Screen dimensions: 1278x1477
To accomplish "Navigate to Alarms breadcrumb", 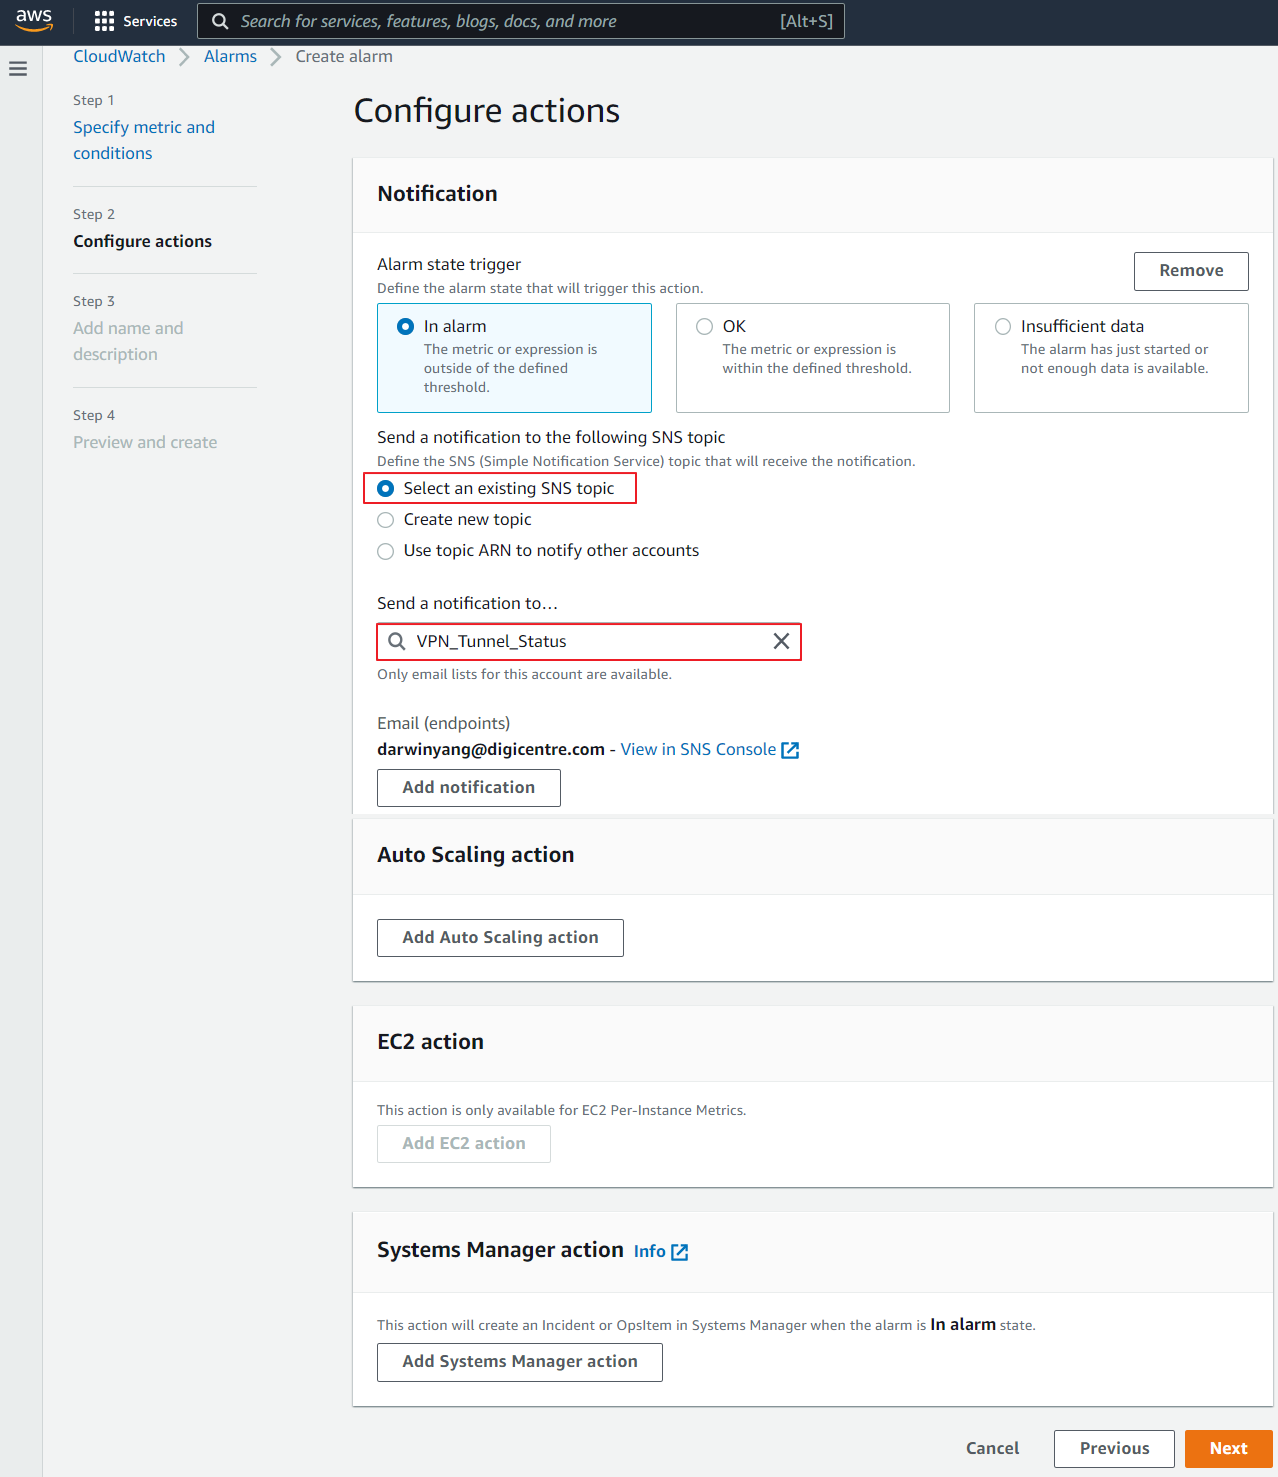I will (230, 57).
